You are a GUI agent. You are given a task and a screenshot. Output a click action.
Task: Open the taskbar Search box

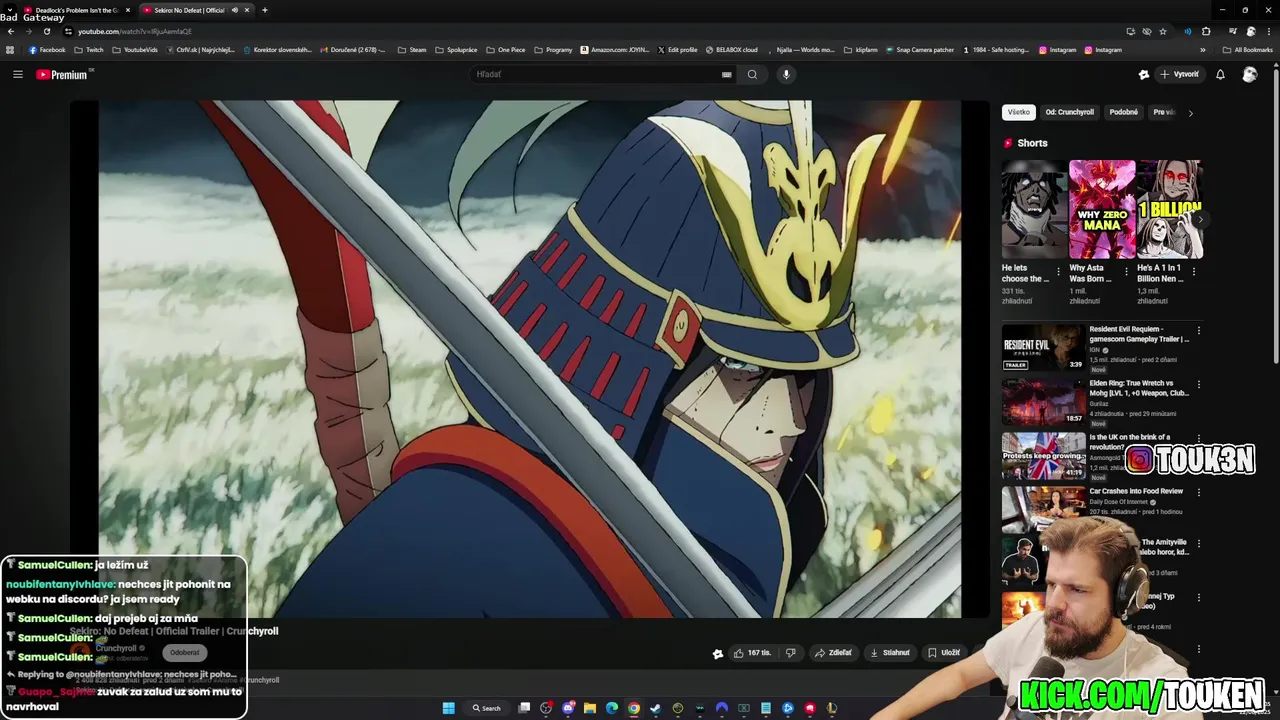click(487, 708)
